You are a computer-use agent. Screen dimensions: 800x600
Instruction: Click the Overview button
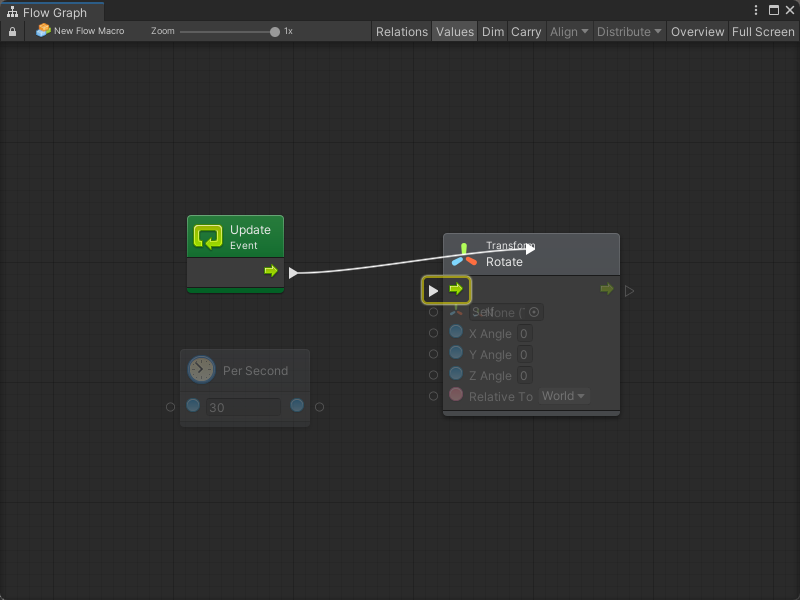point(697,32)
